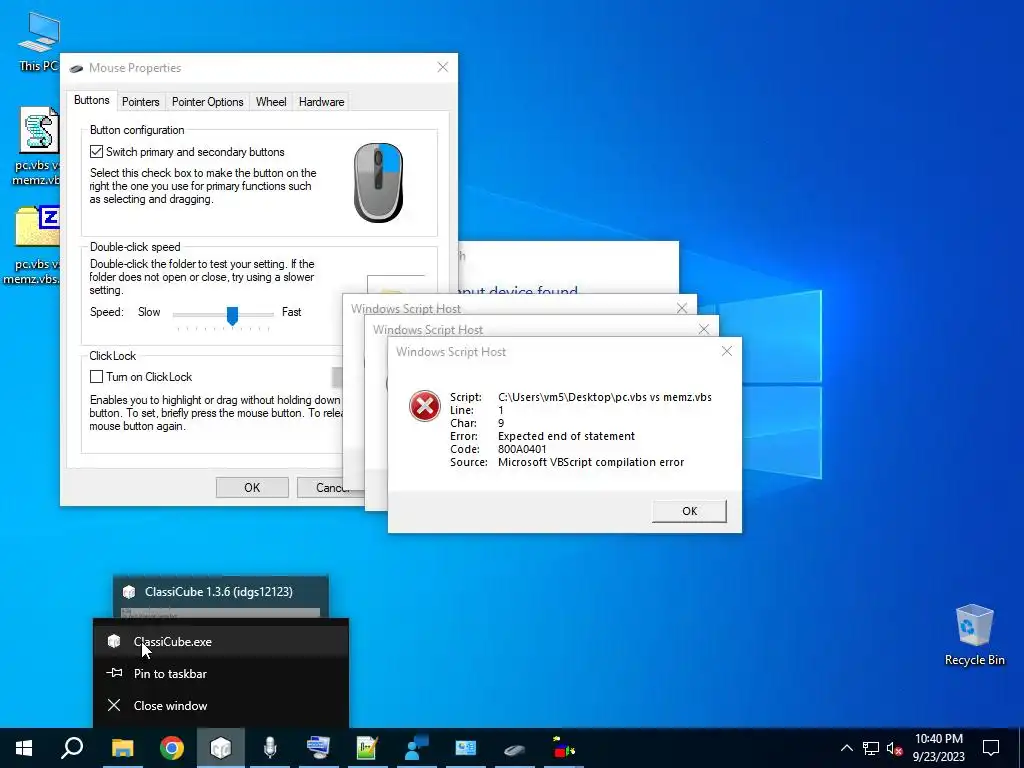1024x768 pixels.
Task: Click OK in the front Script Host dialog
Action: [x=689, y=511]
